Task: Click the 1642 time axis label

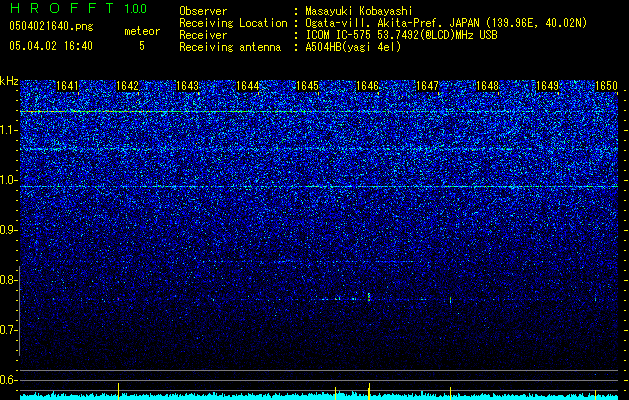Action: point(127,86)
